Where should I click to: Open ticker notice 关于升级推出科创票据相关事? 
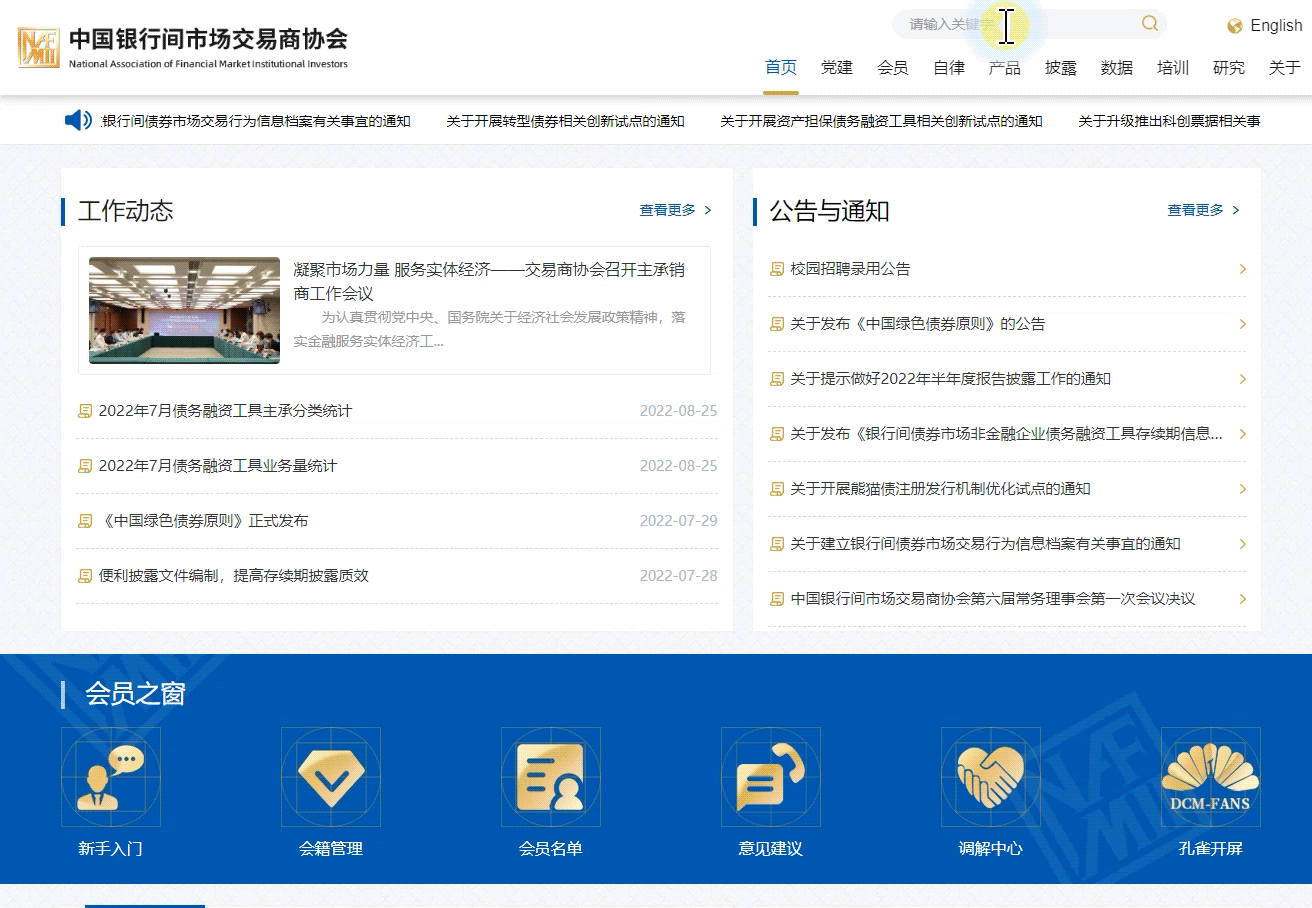click(x=1169, y=121)
